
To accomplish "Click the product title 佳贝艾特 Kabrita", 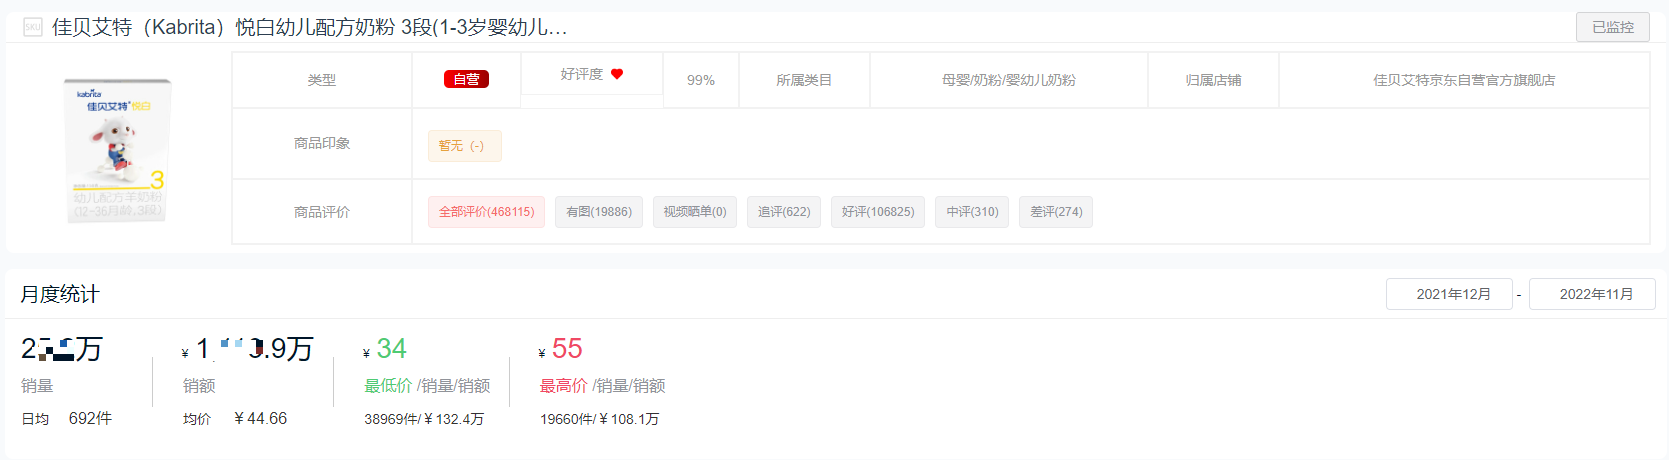I will pyautogui.click(x=310, y=28).
